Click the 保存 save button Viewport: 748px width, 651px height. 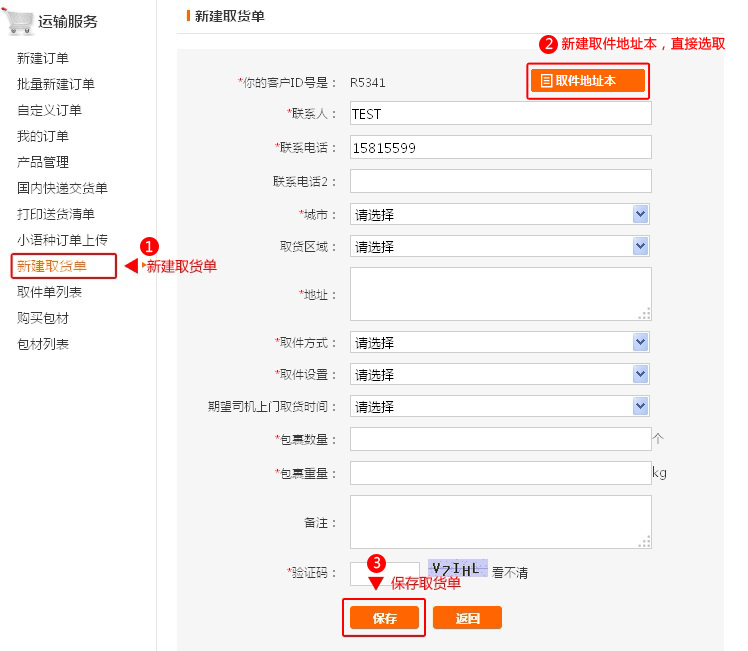click(385, 618)
